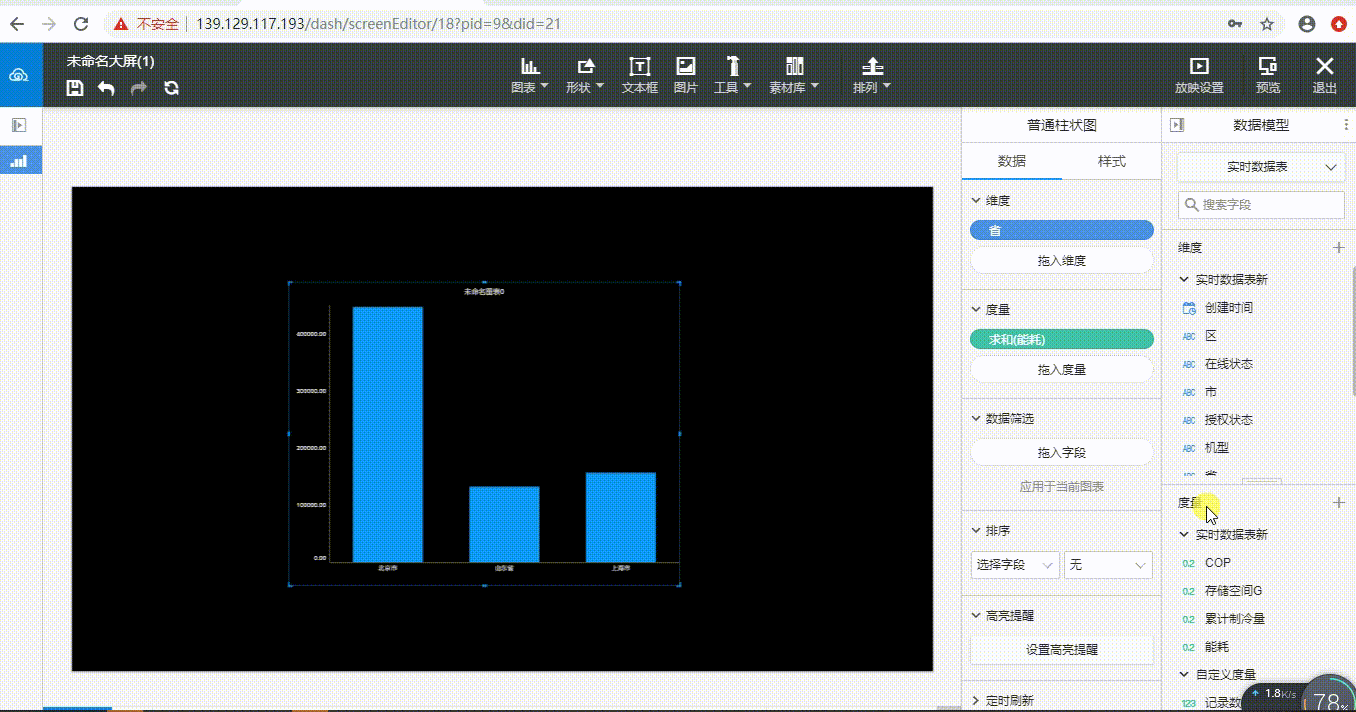This screenshot has width=1356, height=712.
Task: Undo the last action
Action: (x=106, y=88)
